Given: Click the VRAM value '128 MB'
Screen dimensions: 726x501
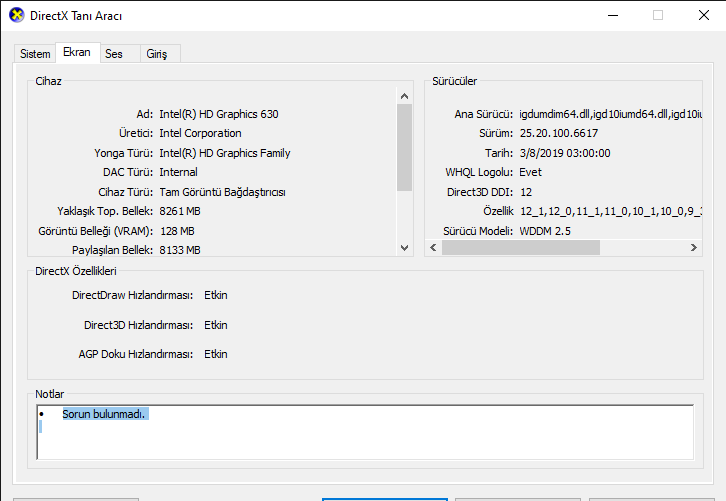Looking at the screenshot, I should point(177,231).
